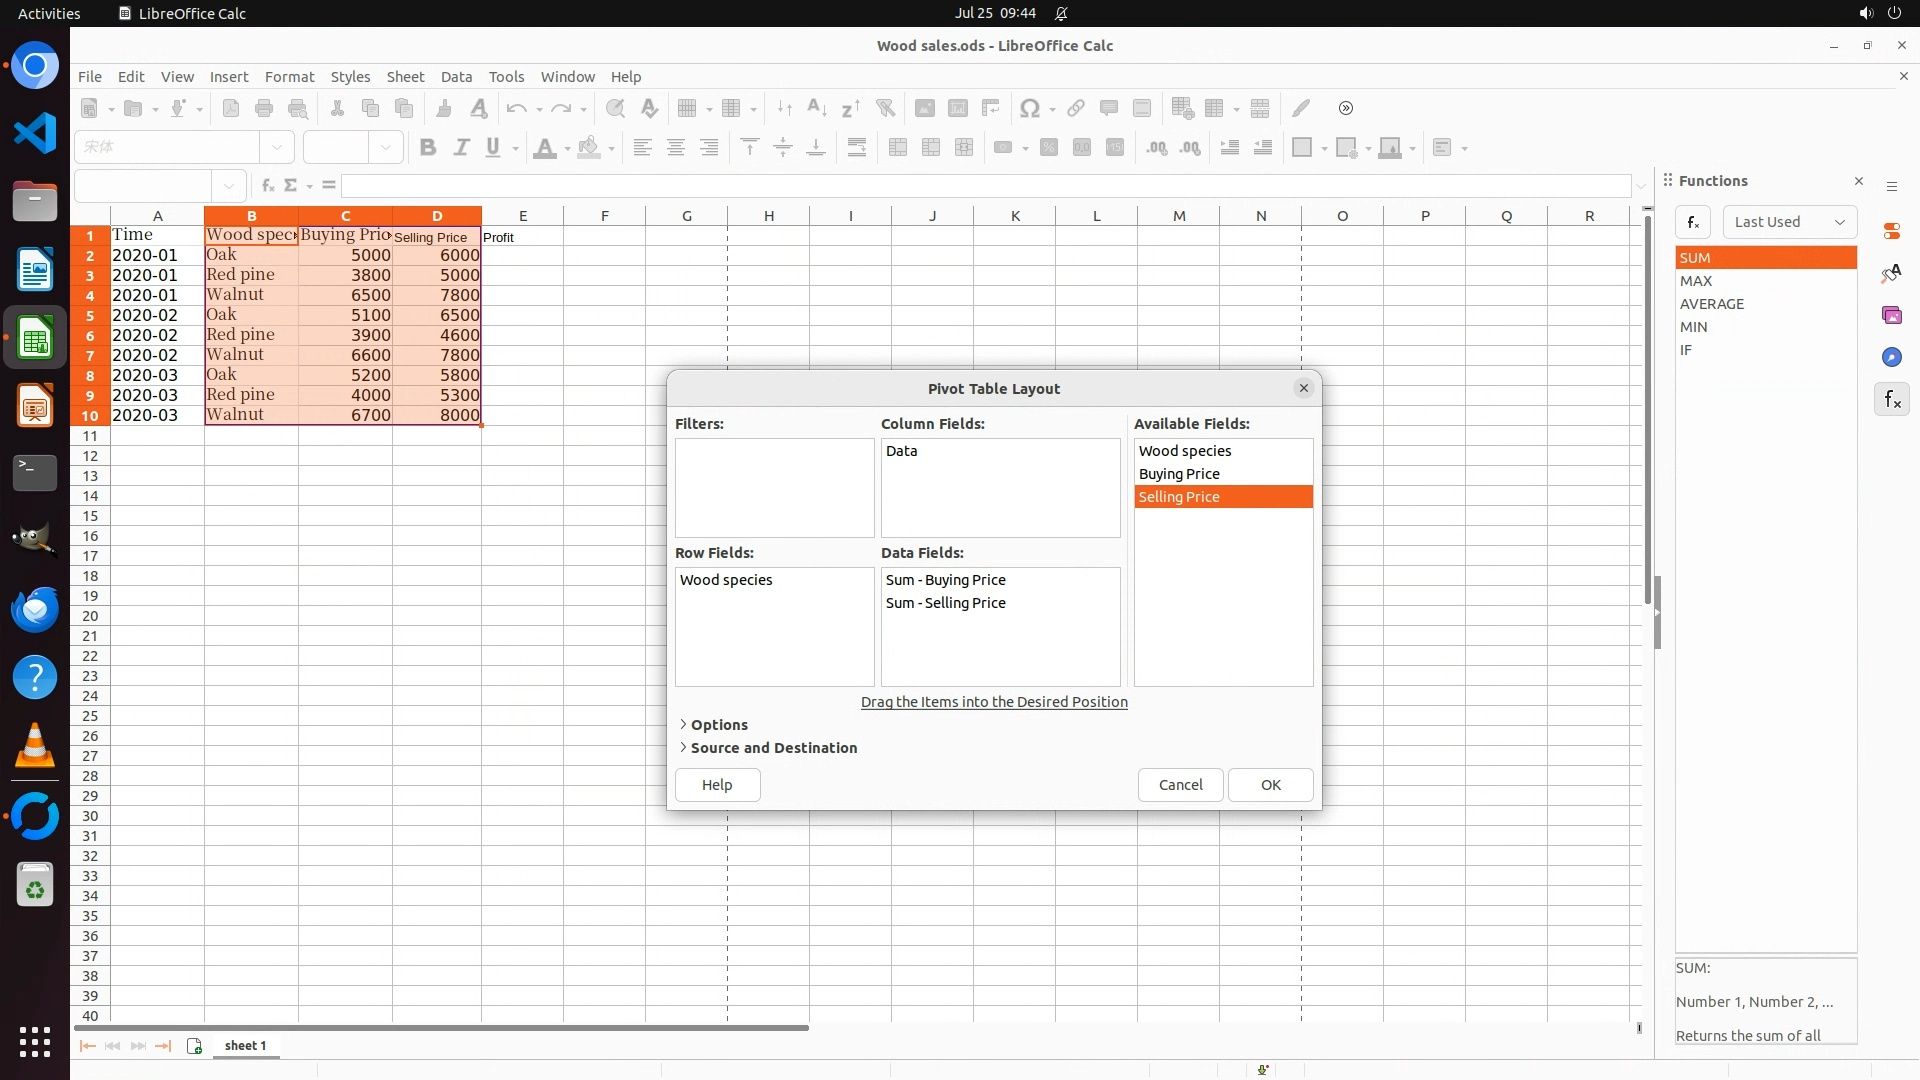
Task: Open the sidebar Navigator compass icon
Action: click(1891, 357)
